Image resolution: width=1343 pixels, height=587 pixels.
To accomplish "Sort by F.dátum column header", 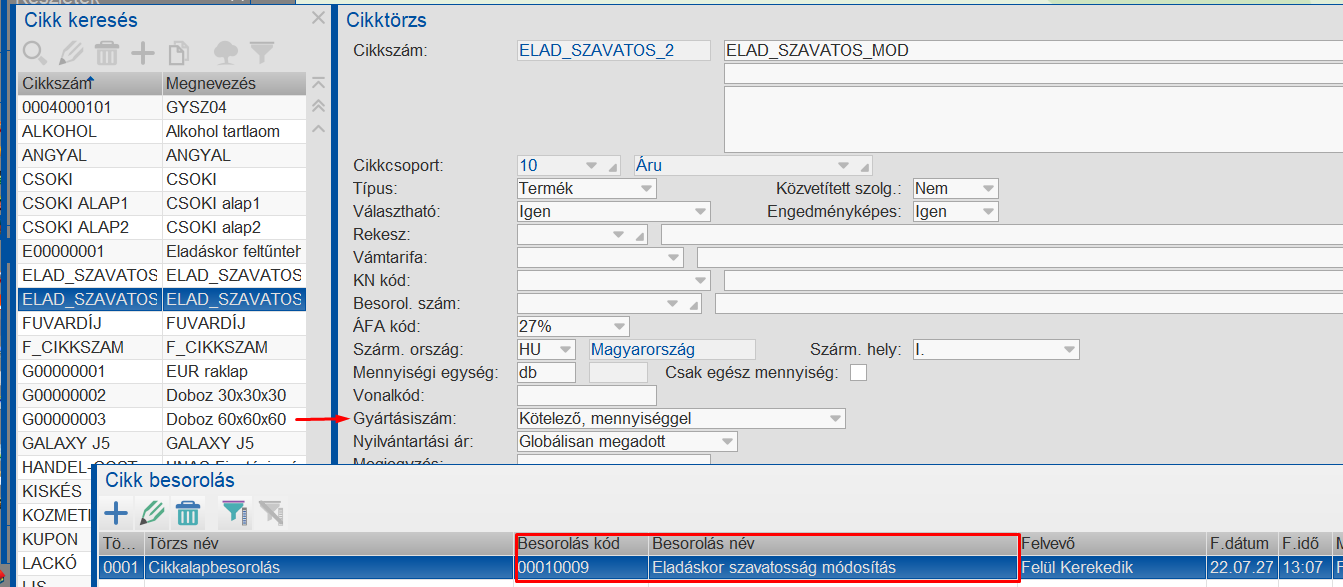I will [1241, 544].
